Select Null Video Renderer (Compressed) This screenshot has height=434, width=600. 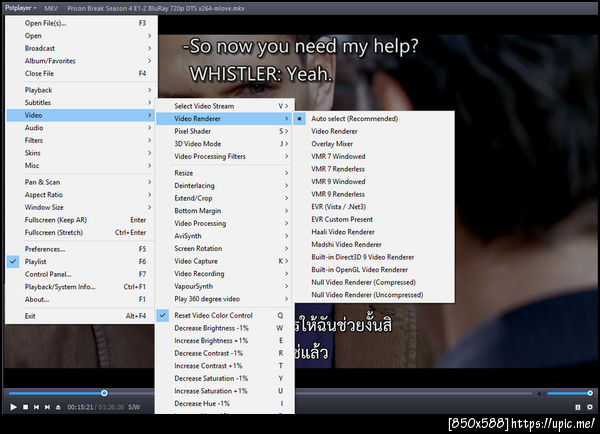click(x=373, y=283)
